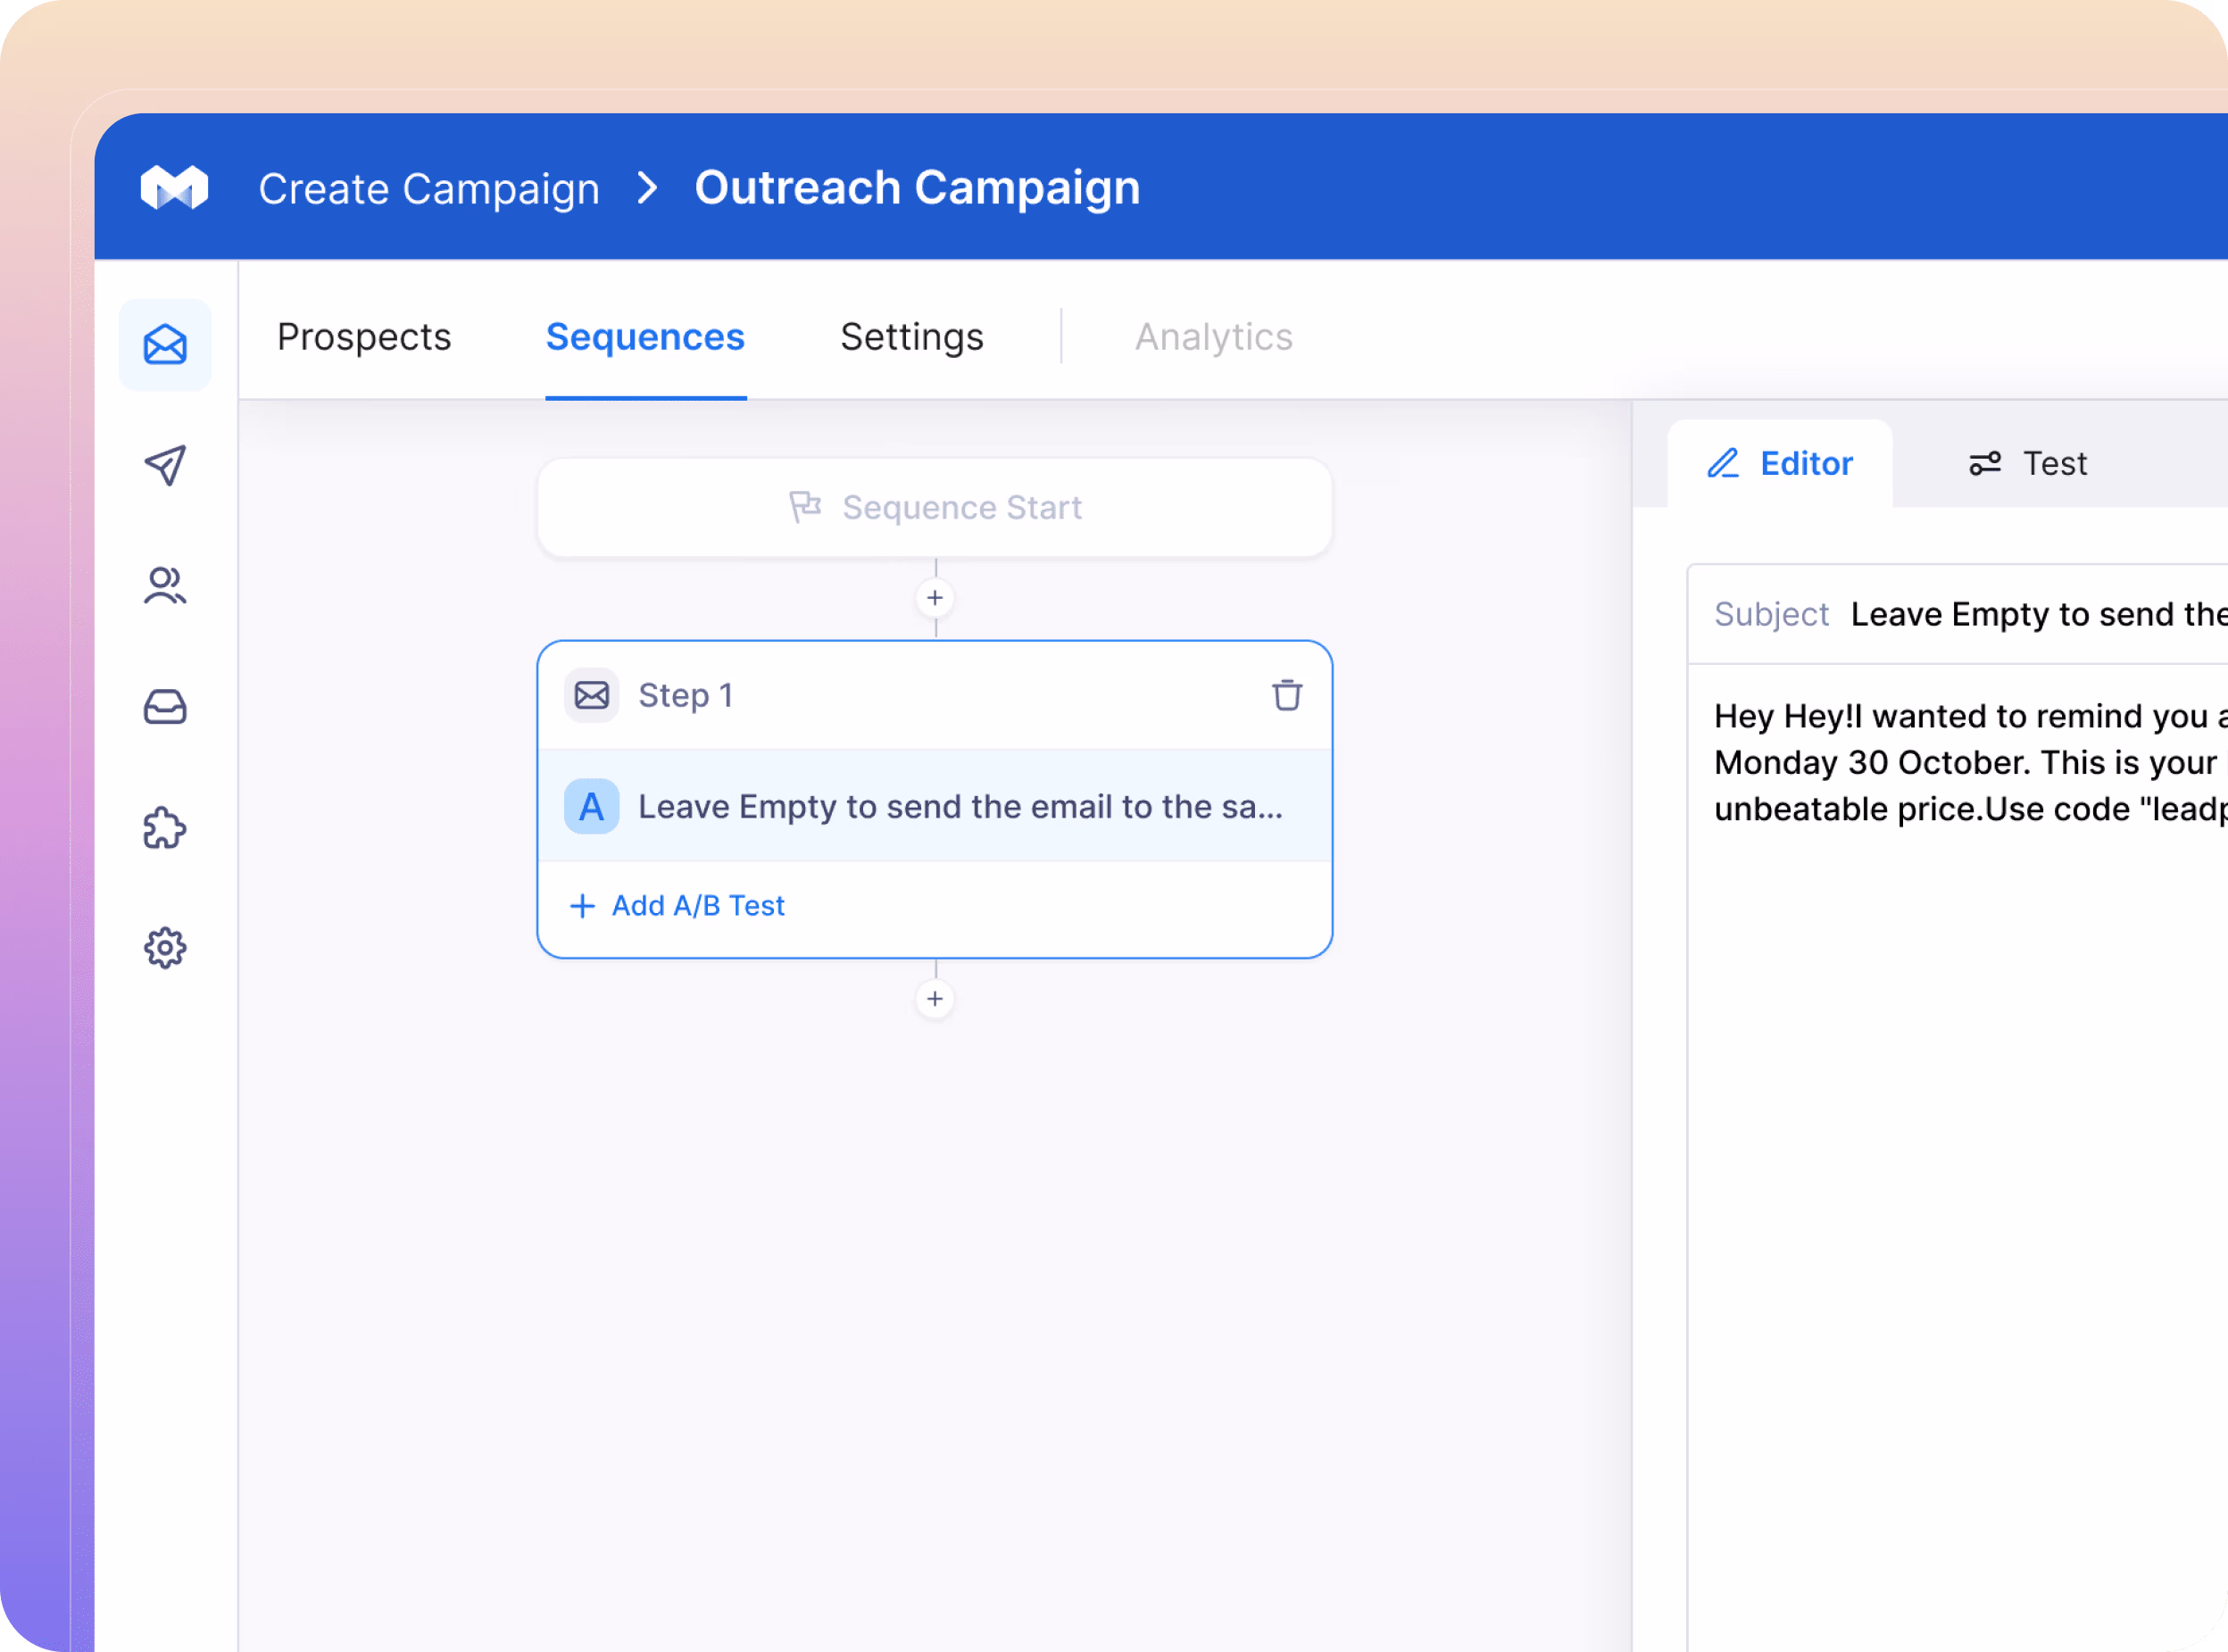This screenshot has width=2228, height=1652.
Task: Click the Step 1 envelope icon
Action: pos(591,695)
